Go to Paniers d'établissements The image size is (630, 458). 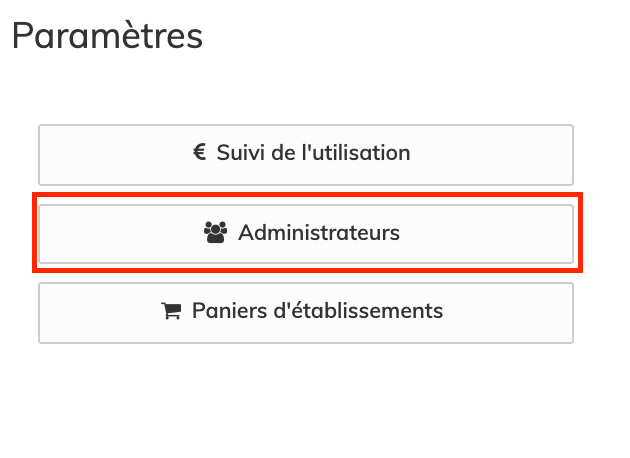pos(305,312)
